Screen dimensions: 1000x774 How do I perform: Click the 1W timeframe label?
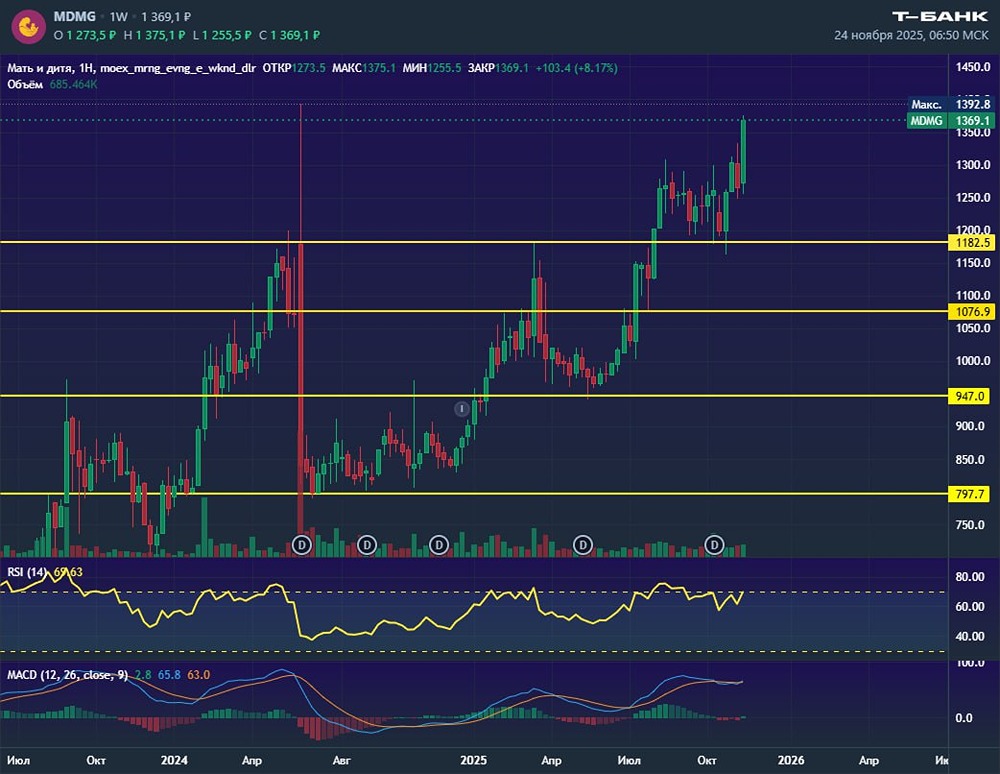[119, 17]
